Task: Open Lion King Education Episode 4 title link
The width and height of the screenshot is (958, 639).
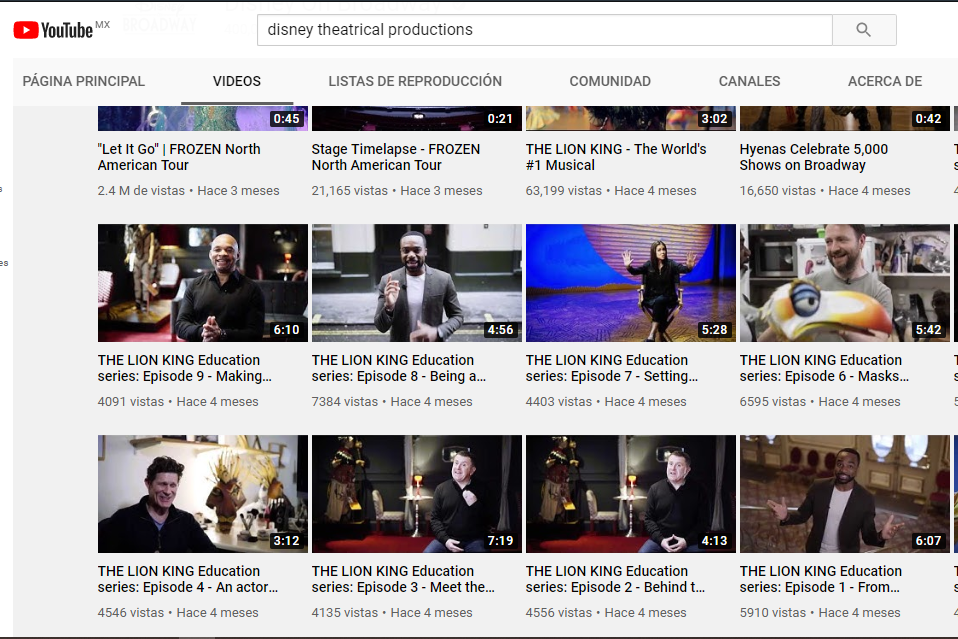Action: click(x=188, y=579)
